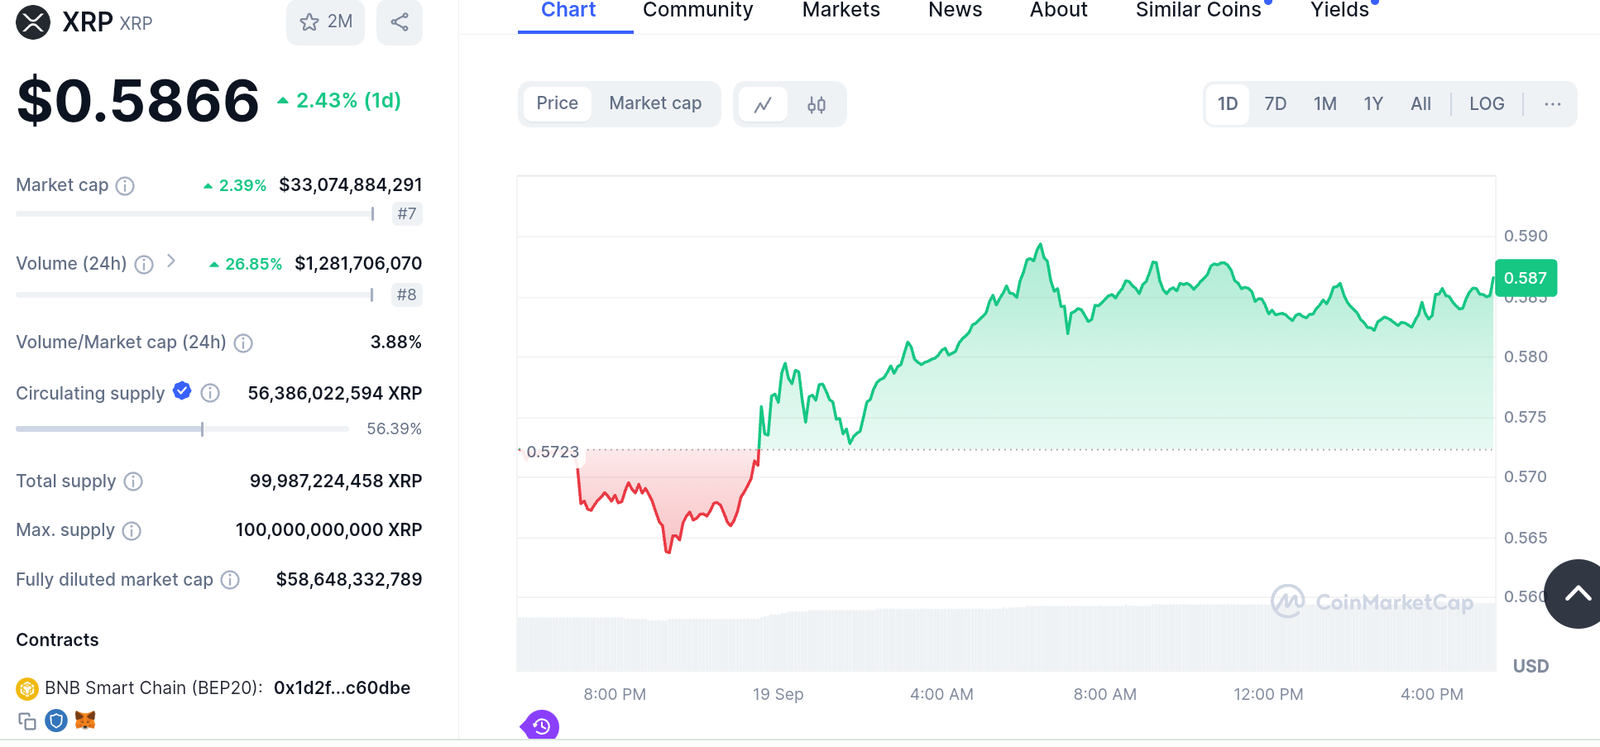Open the chart more-options ellipsis menu

tap(1552, 104)
